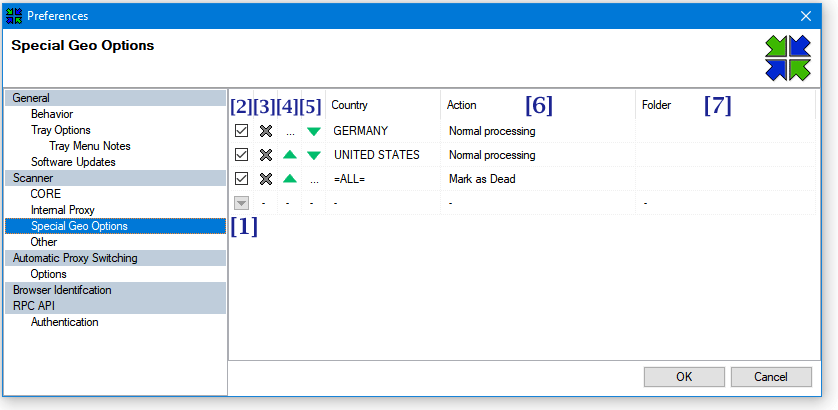
Task: Click the Preferences title bar app icon
Action: coord(14,16)
